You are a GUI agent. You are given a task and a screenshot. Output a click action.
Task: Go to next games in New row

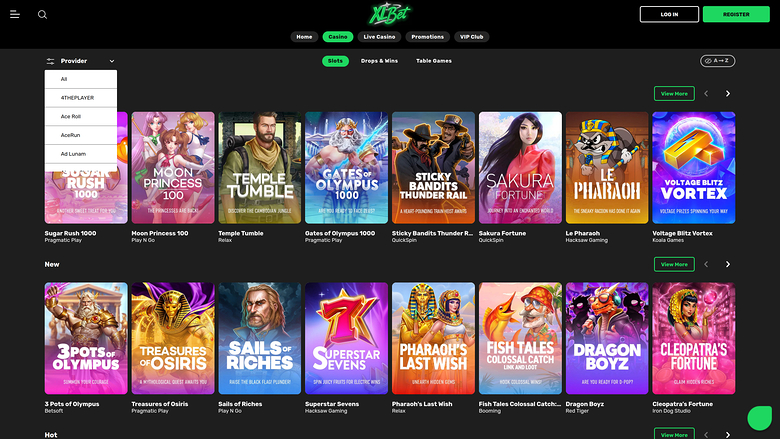click(x=728, y=264)
